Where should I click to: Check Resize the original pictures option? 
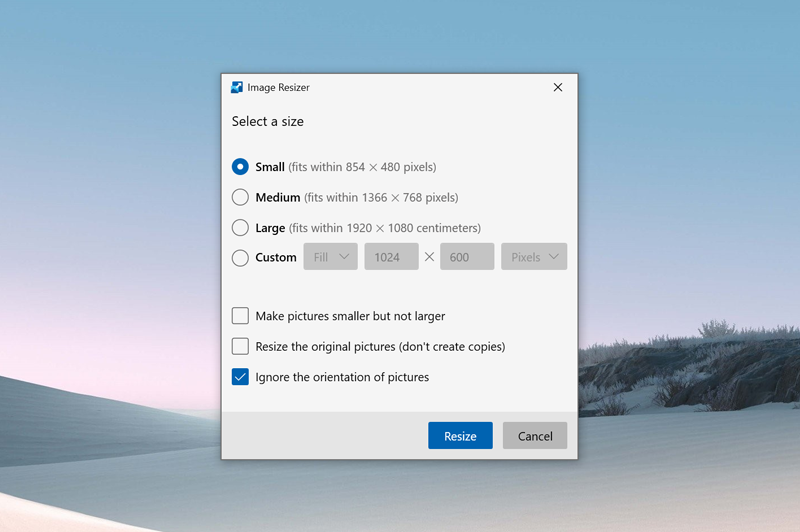[240, 346]
